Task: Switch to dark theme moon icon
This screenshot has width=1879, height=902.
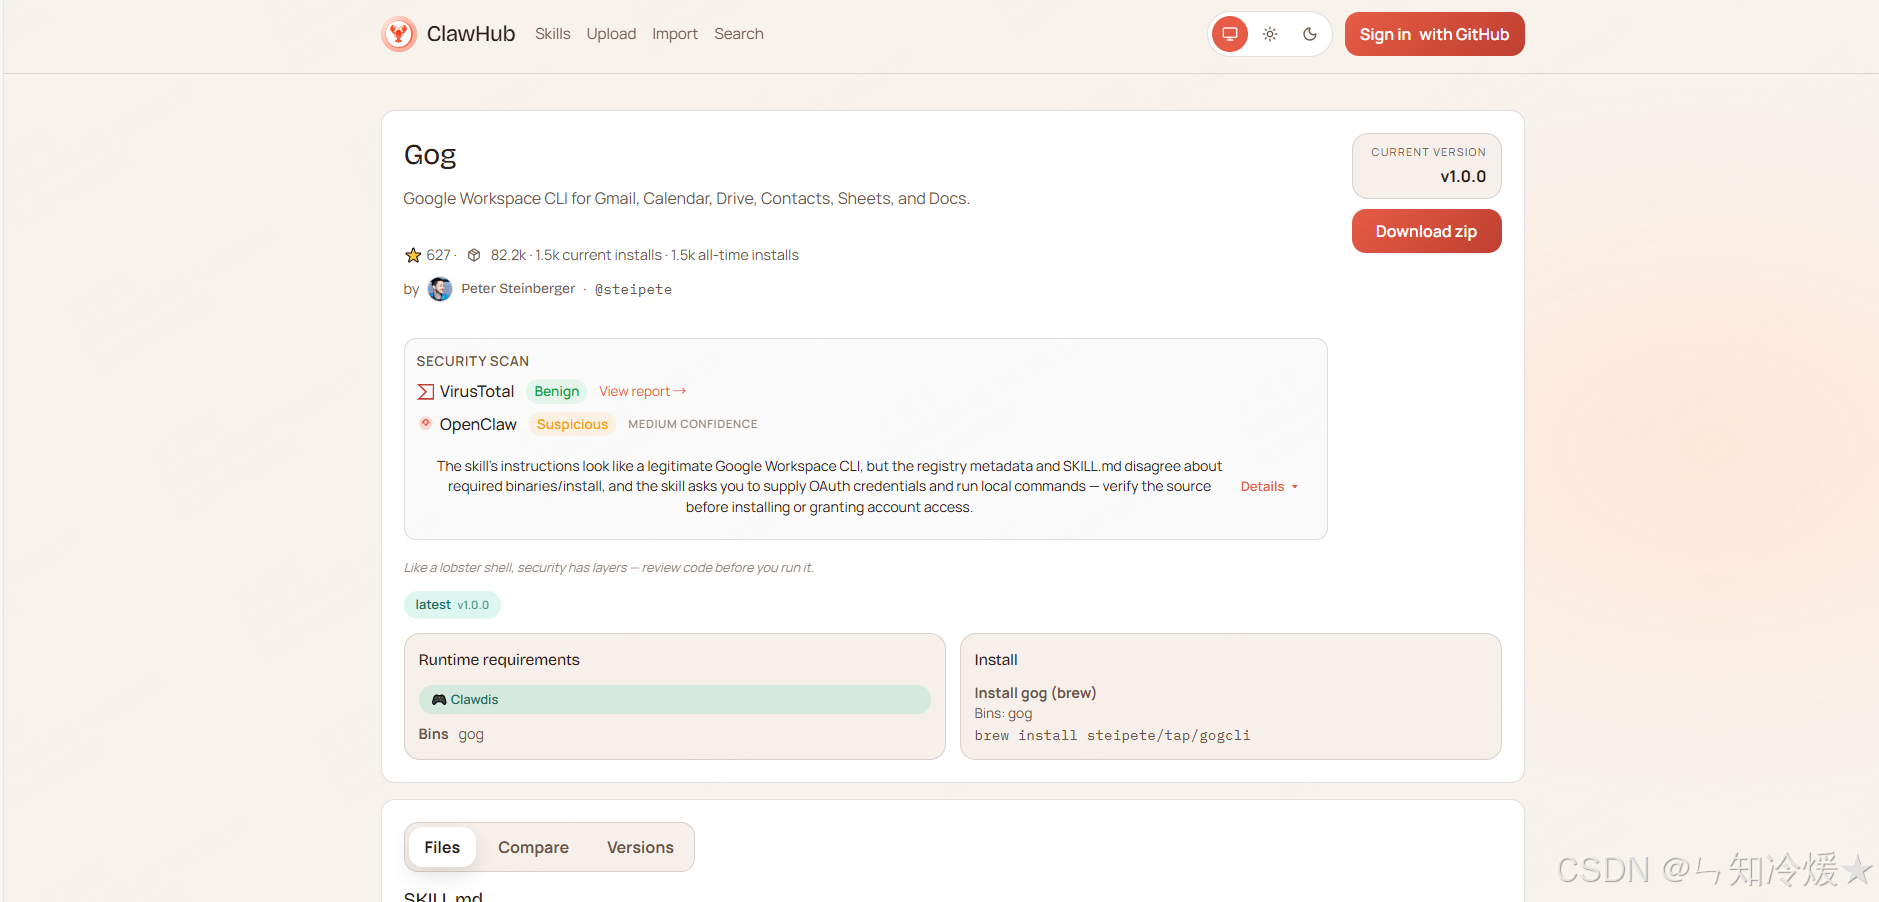Action: coord(1310,34)
